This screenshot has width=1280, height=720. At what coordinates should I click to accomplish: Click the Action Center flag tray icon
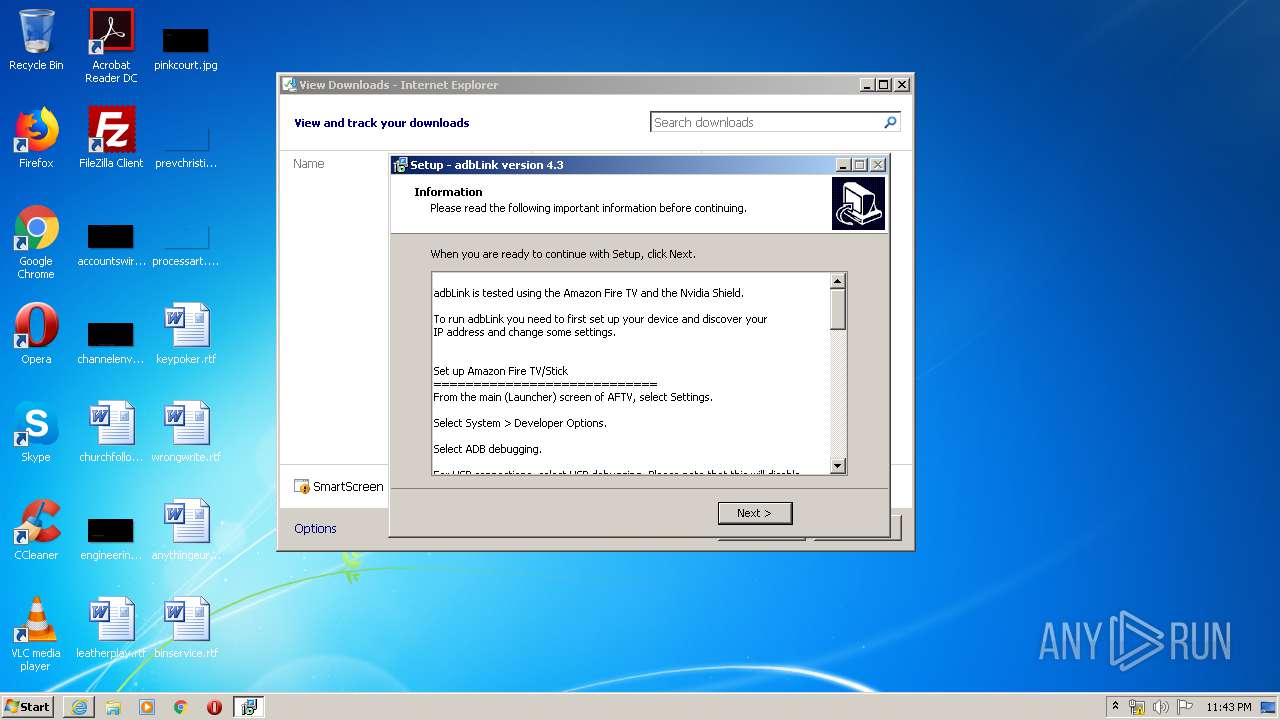1185,707
